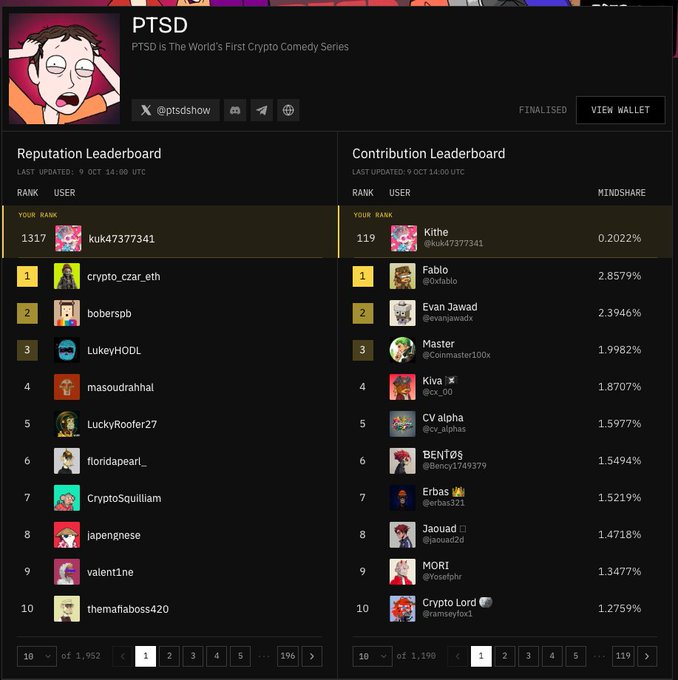The width and height of the screenshot is (678, 680).
Task: Open Kiva's avatar
Action: [x=403, y=386]
